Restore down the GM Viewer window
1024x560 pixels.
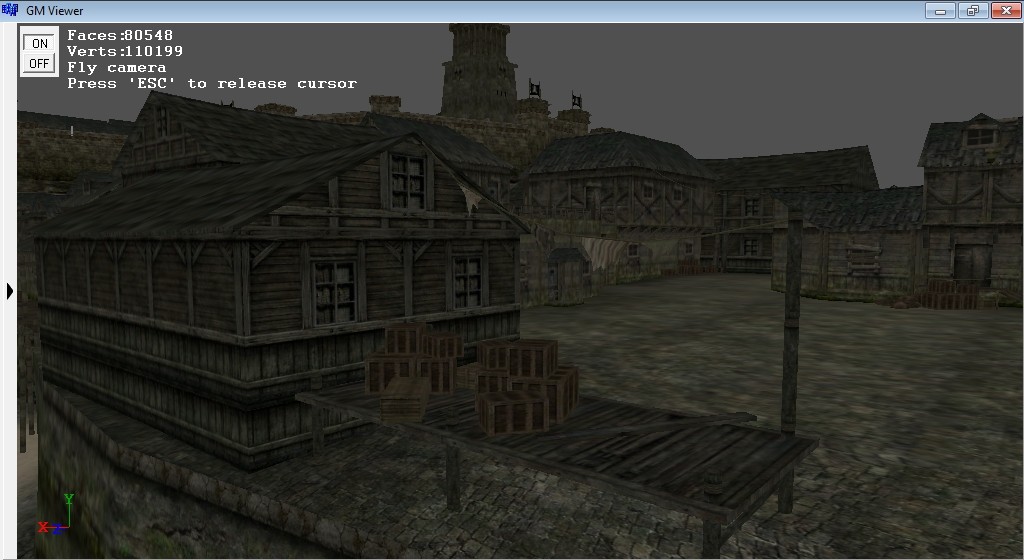[x=973, y=10]
